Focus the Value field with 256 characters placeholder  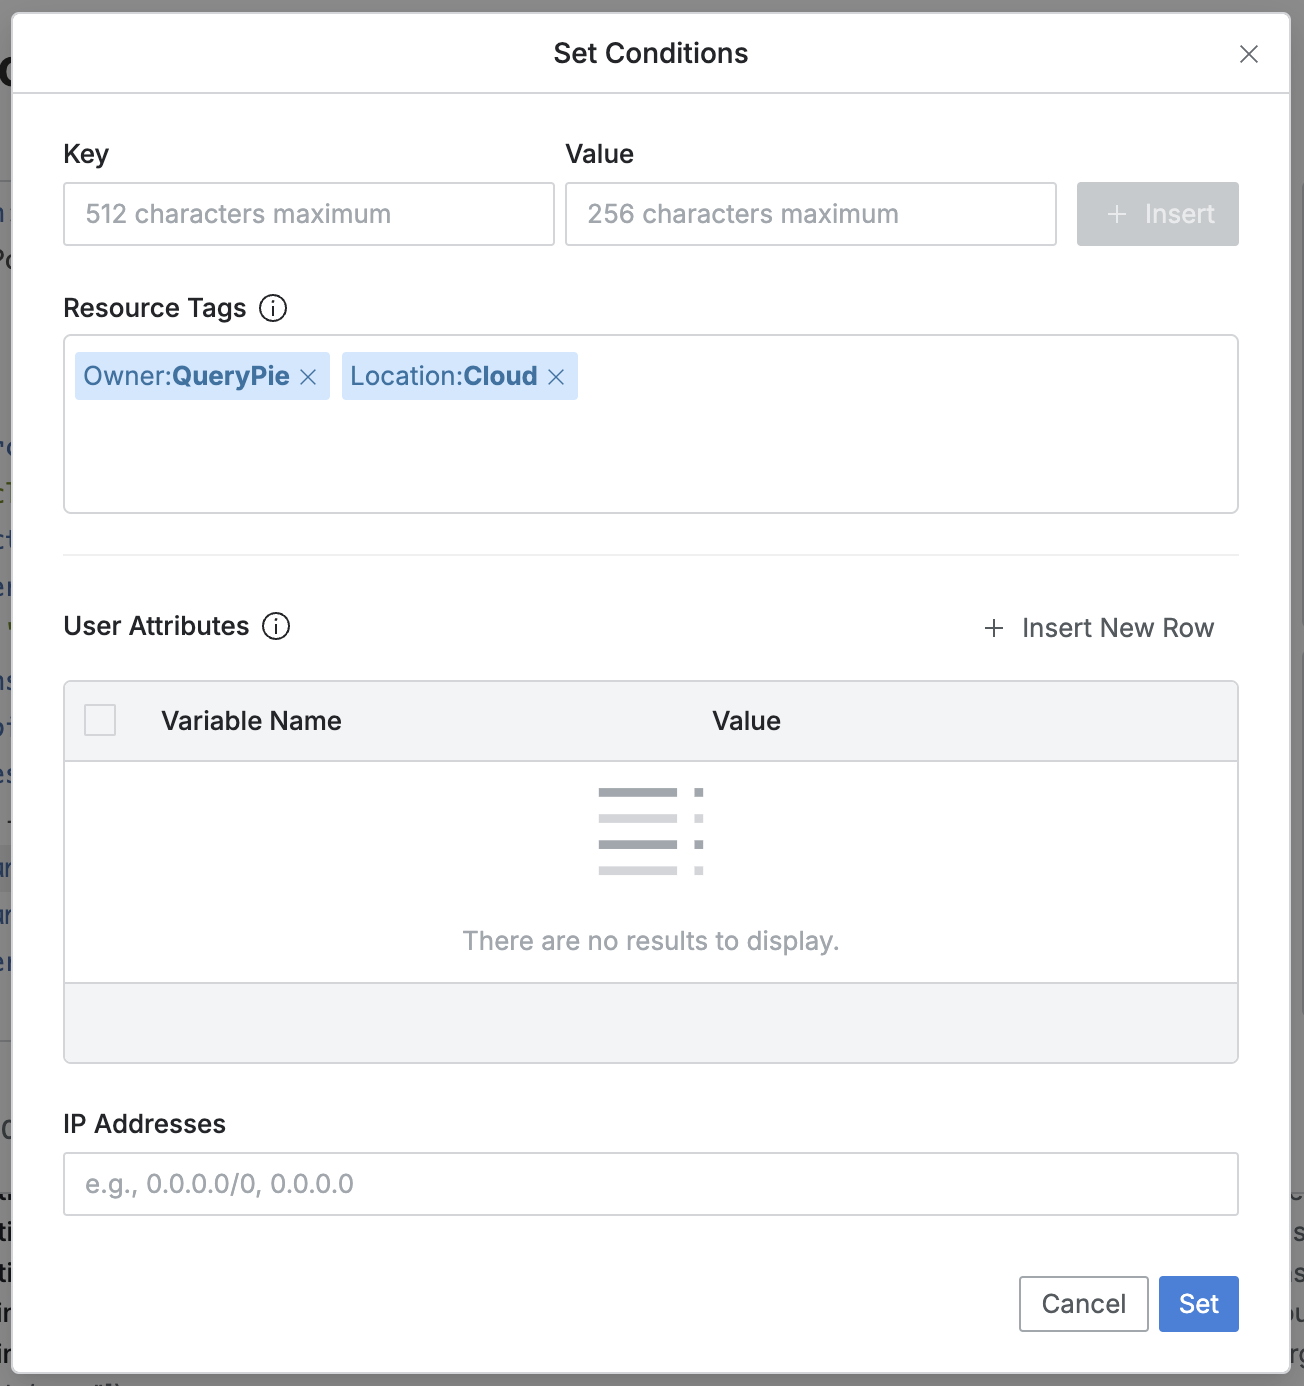(810, 214)
